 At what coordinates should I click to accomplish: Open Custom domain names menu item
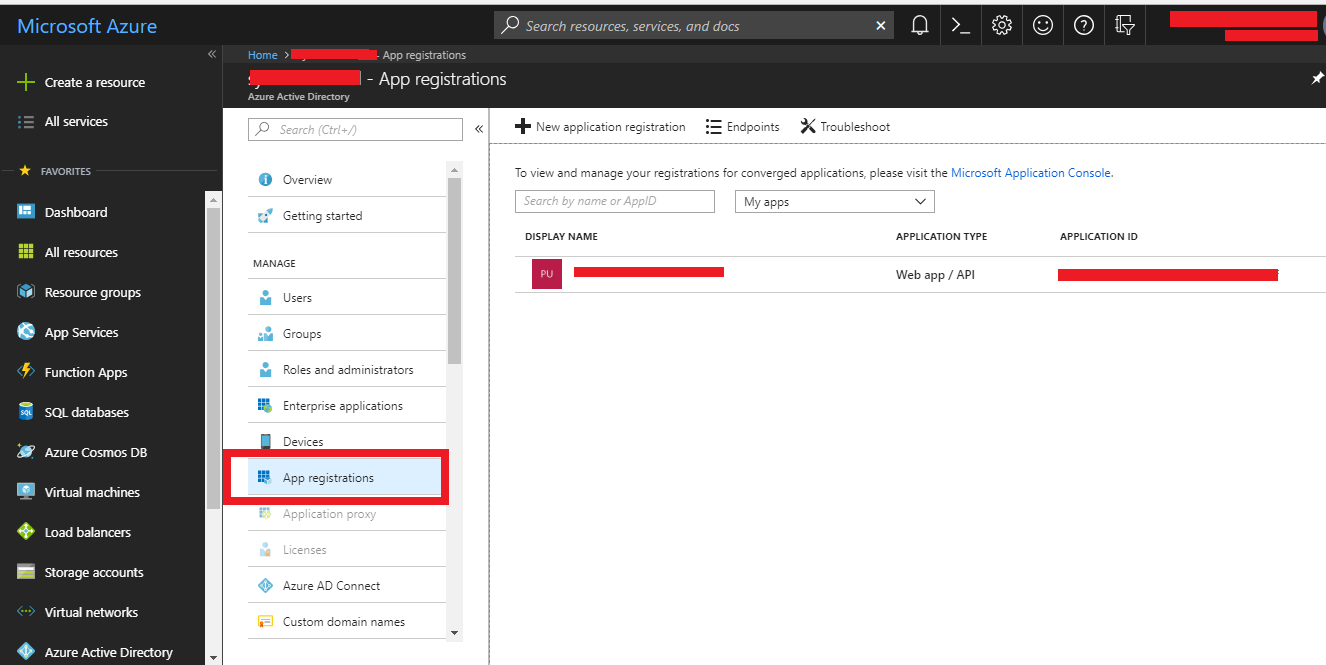pyautogui.click(x=346, y=622)
